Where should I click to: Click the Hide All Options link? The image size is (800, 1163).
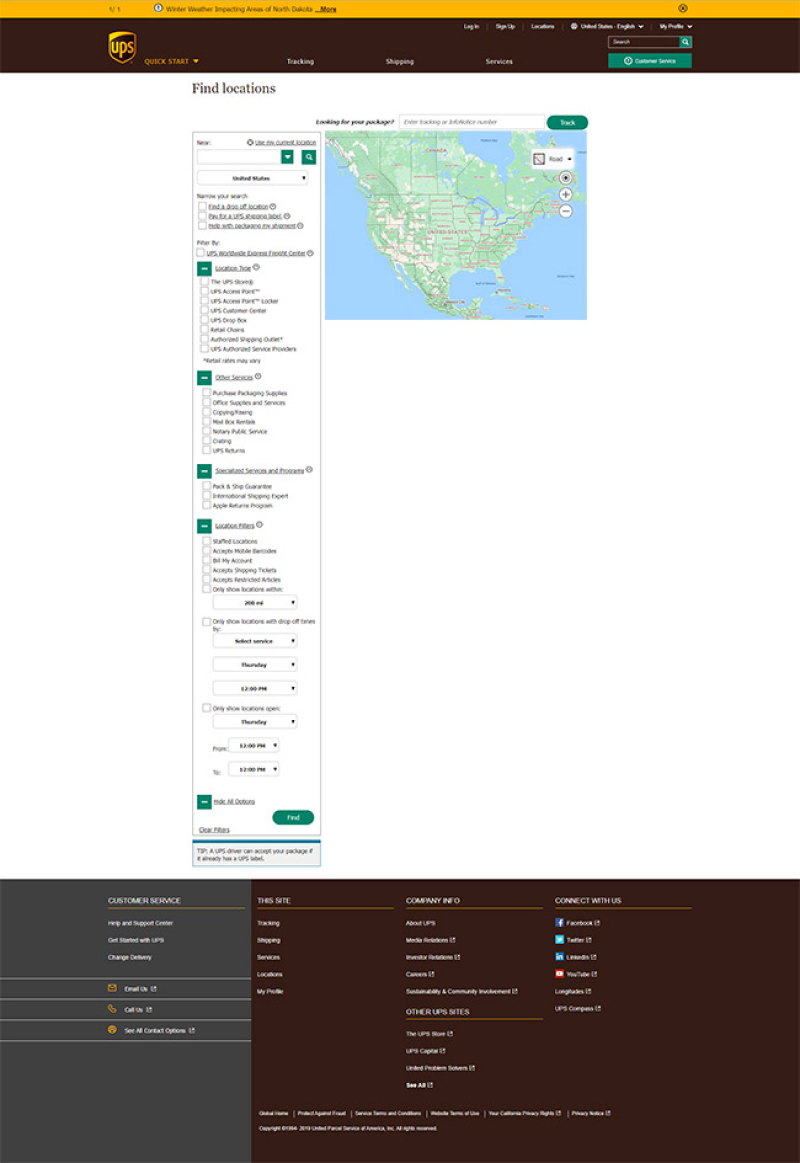(x=234, y=802)
